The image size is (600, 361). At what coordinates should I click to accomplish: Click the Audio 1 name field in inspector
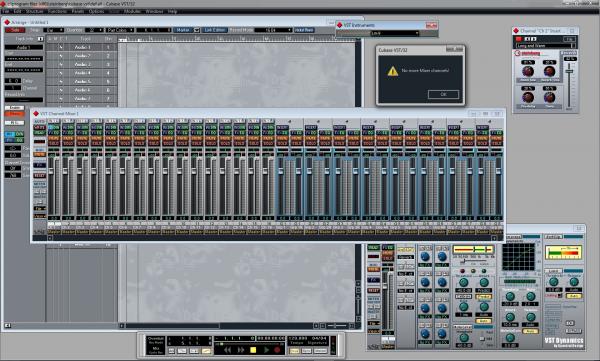(x=24, y=47)
